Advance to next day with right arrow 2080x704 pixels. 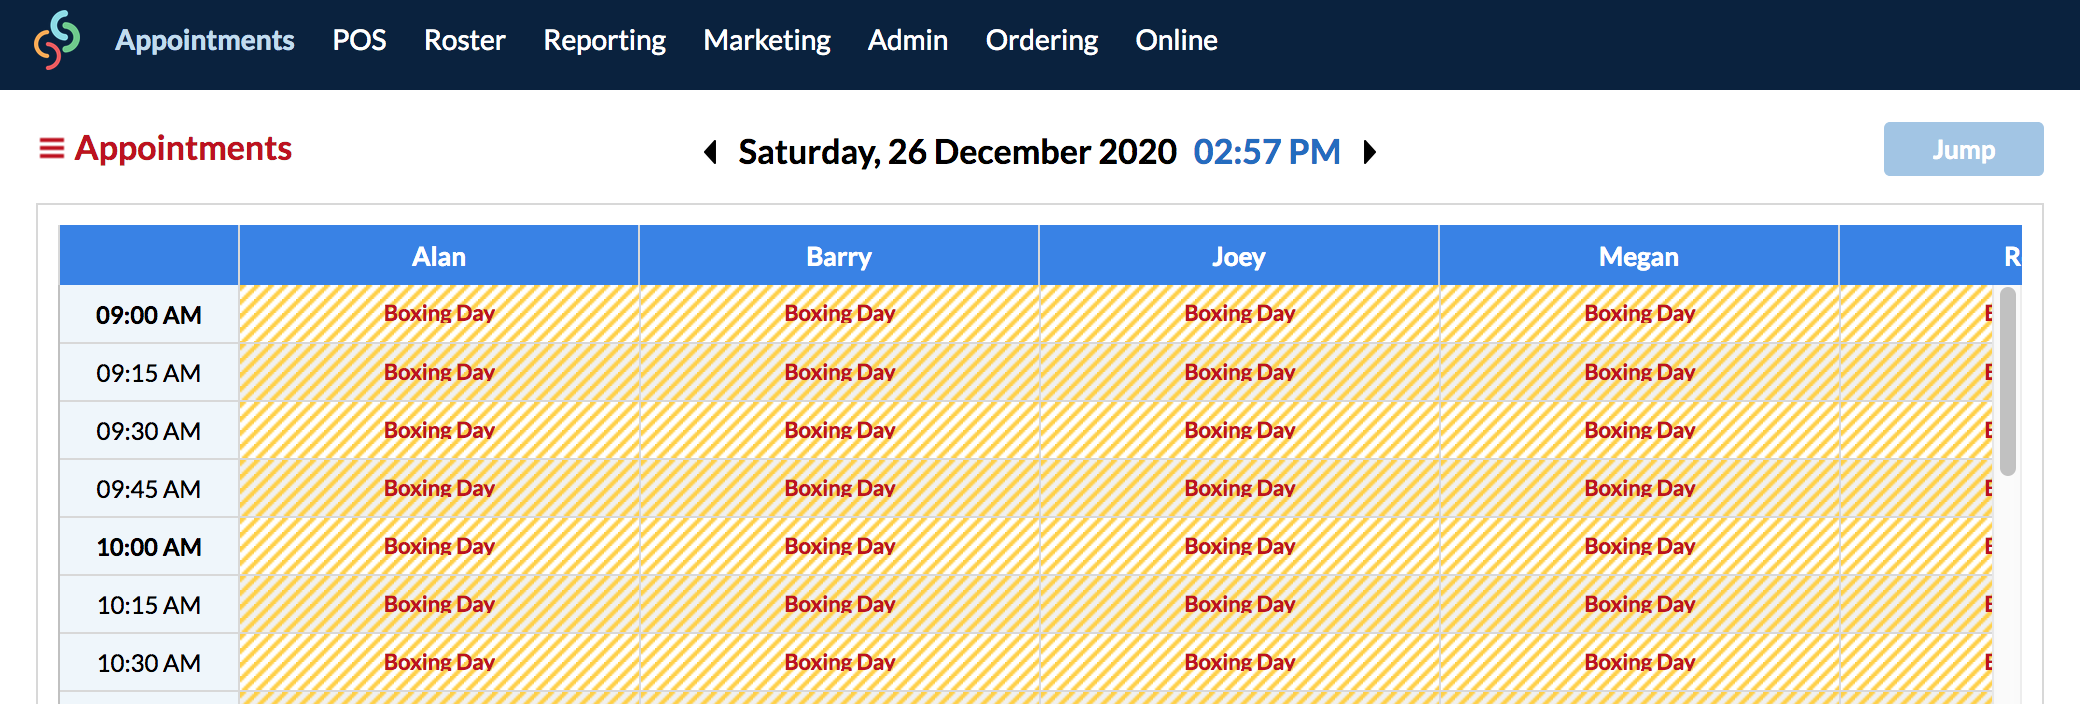pyautogui.click(x=1370, y=152)
